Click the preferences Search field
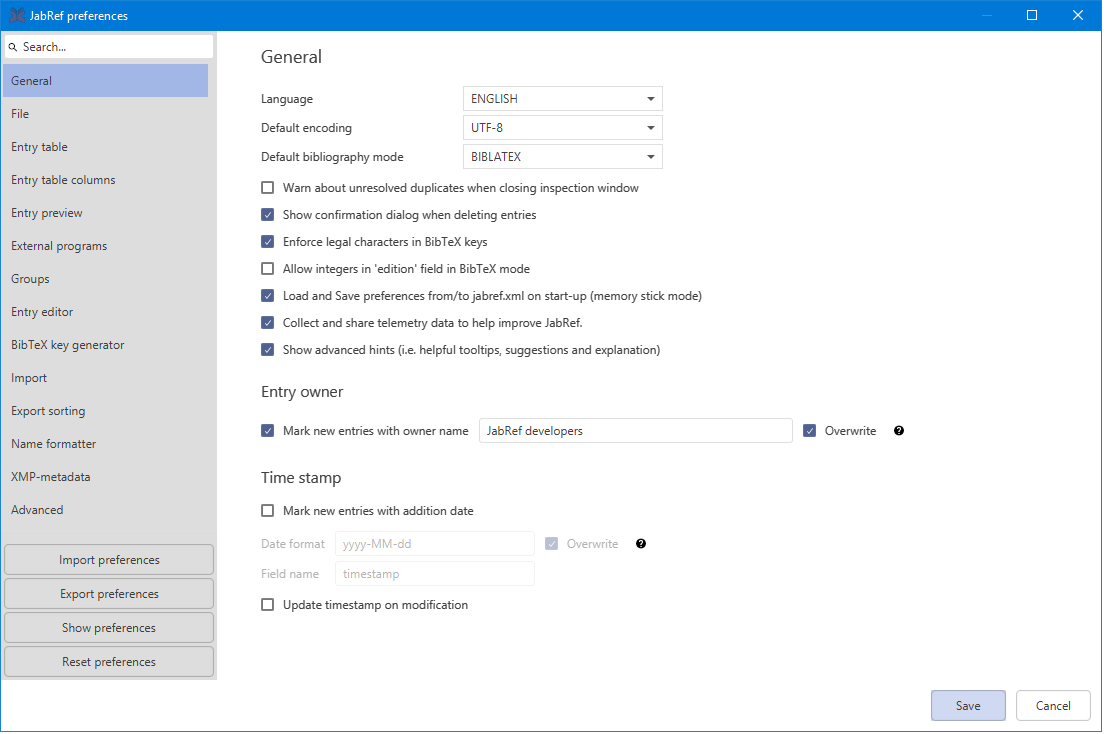The image size is (1106, 734). [x=109, y=47]
